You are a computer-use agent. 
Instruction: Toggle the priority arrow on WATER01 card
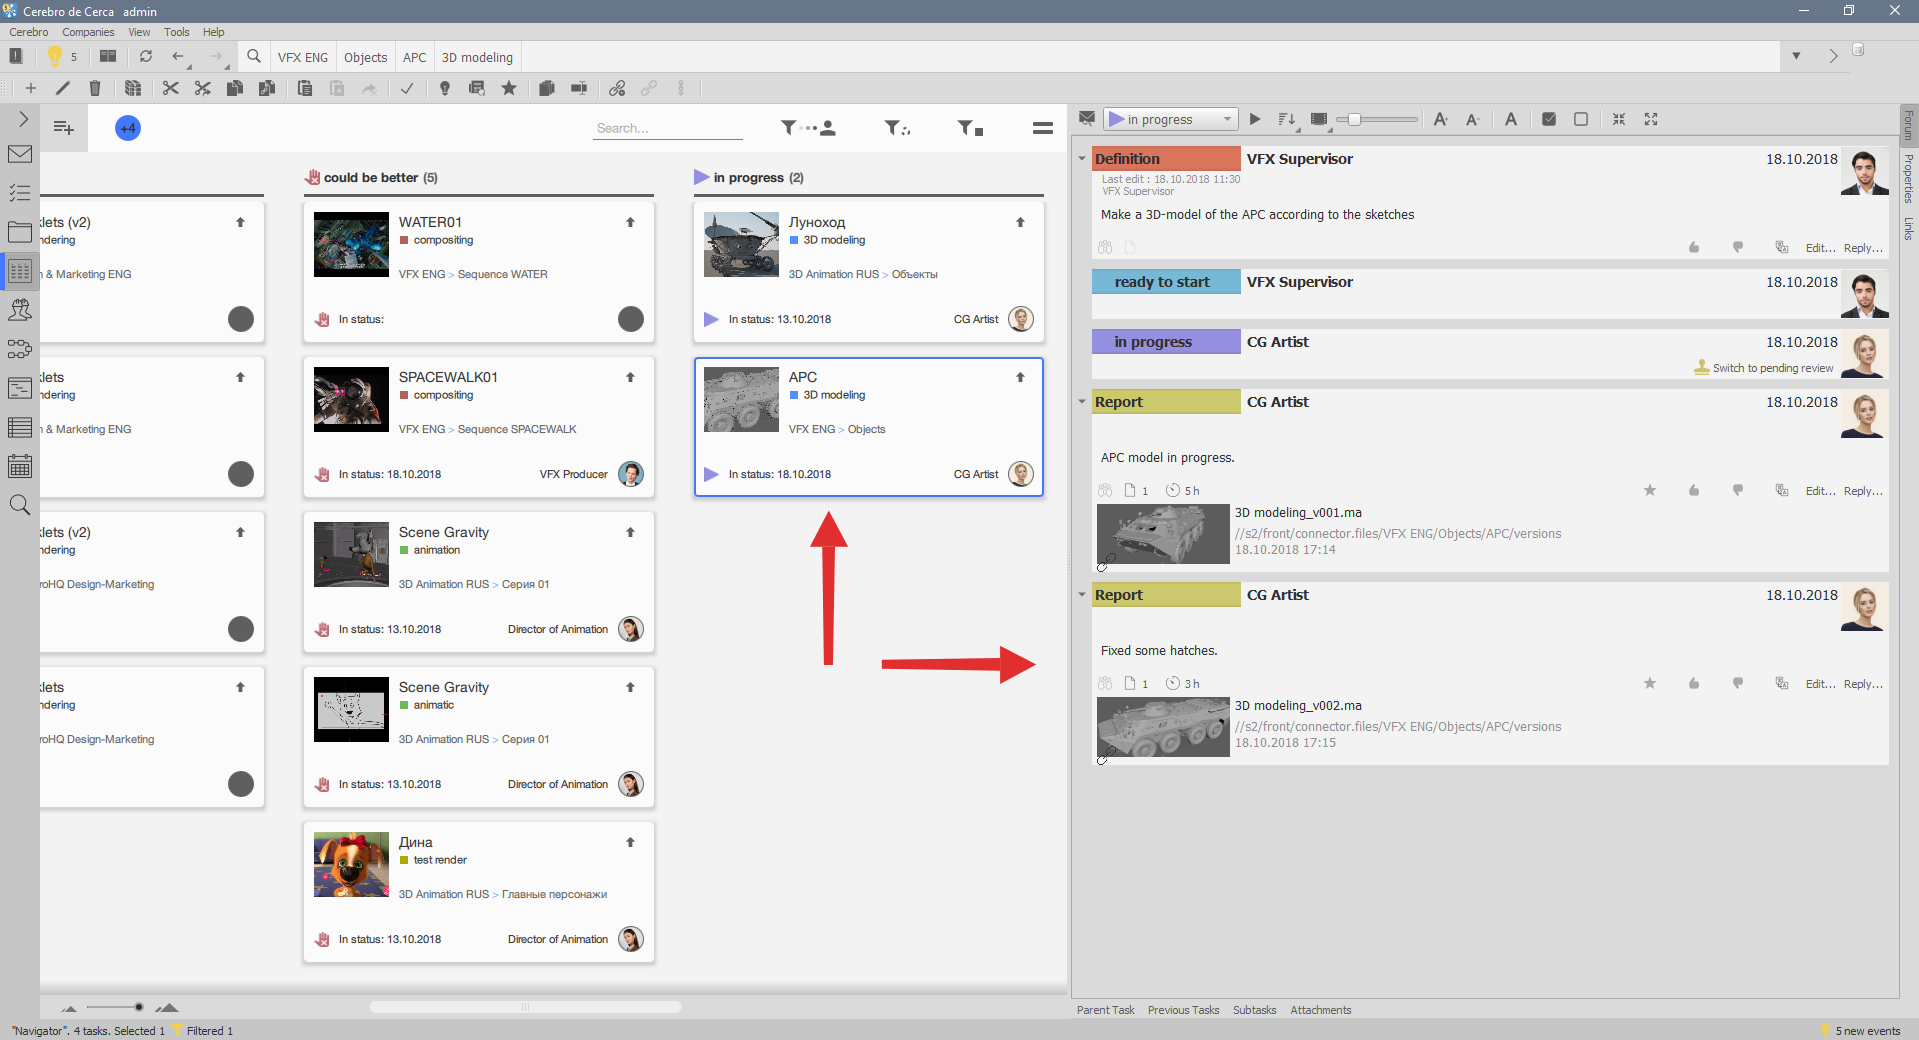coord(631,222)
